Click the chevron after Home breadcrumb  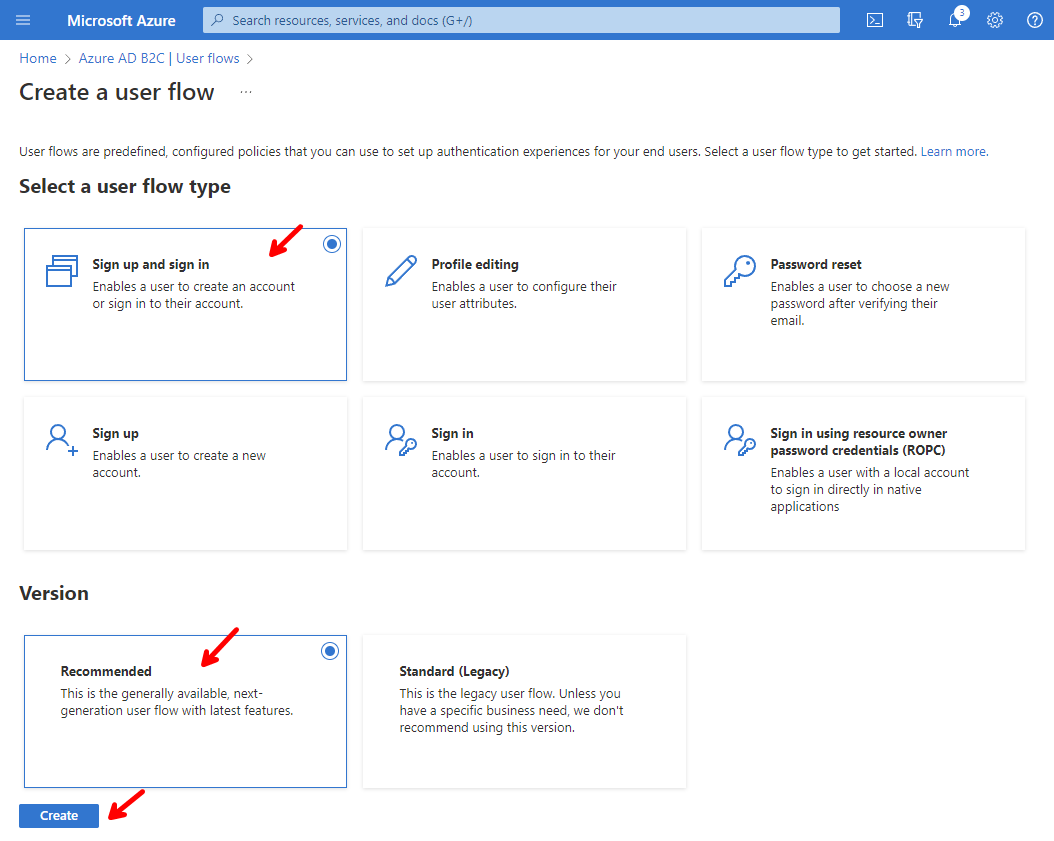point(67,59)
